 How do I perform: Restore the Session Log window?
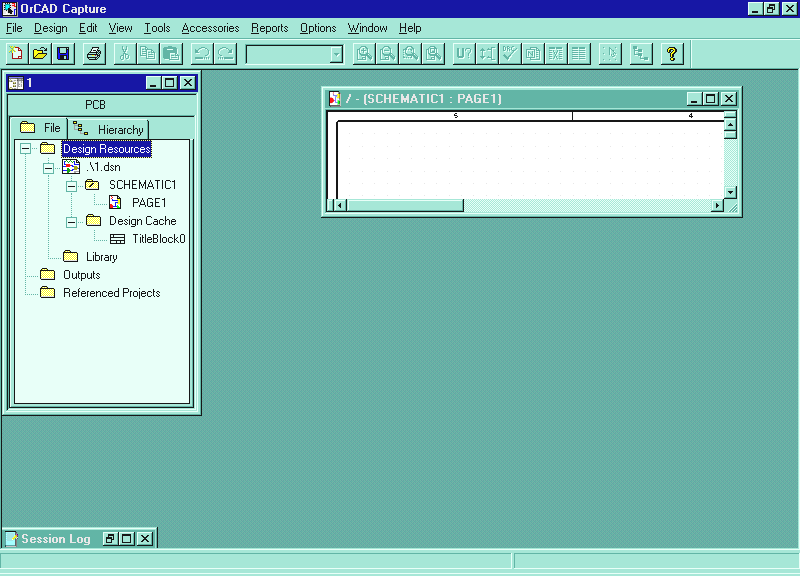click(x=109, y=539)
